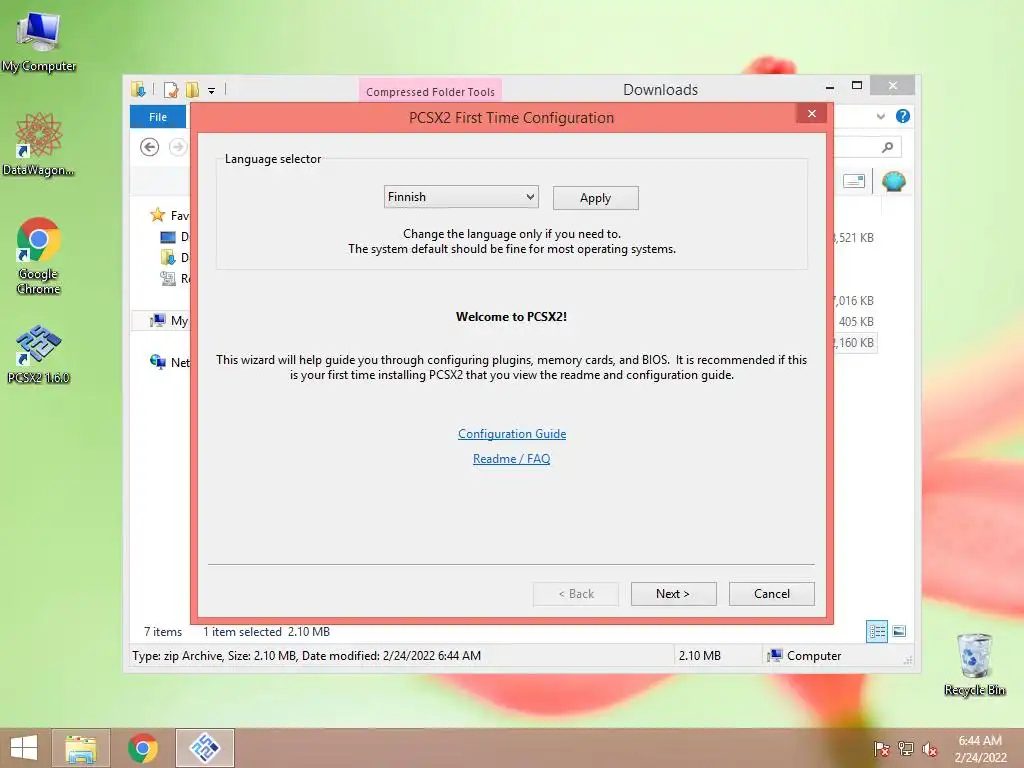Open the Compressed Folder Tools tab
This screenshot has height=768, width=1024.
pos(430,91)
